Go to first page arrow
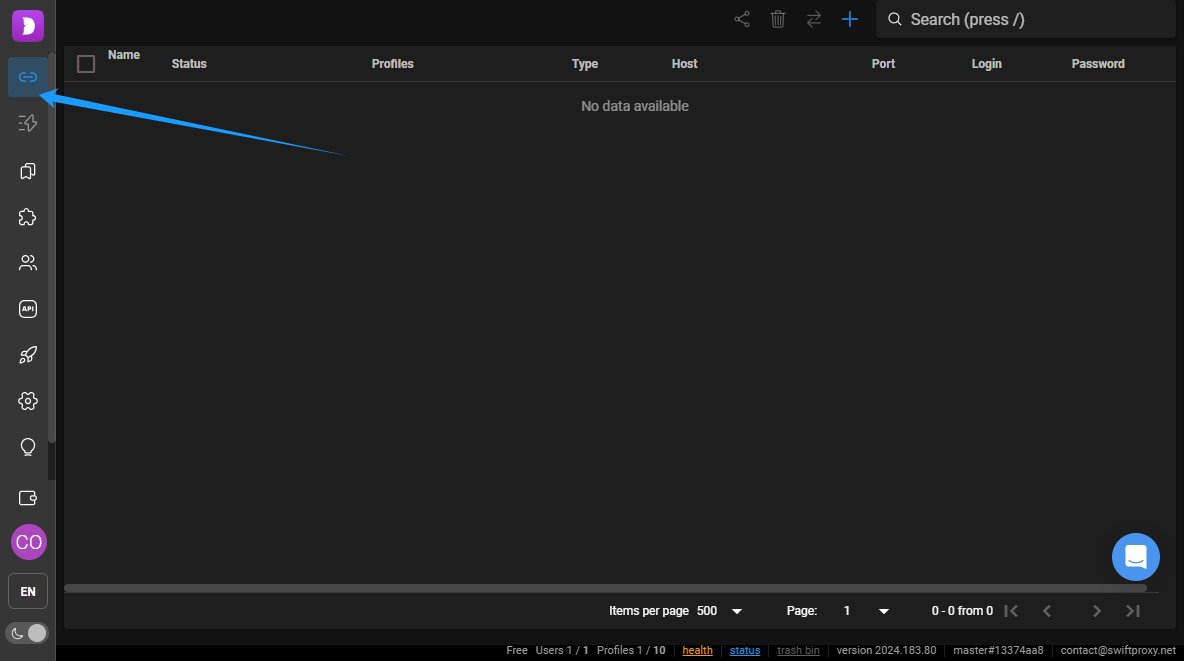This screenshot has width=1184, height=661. 1011,611
